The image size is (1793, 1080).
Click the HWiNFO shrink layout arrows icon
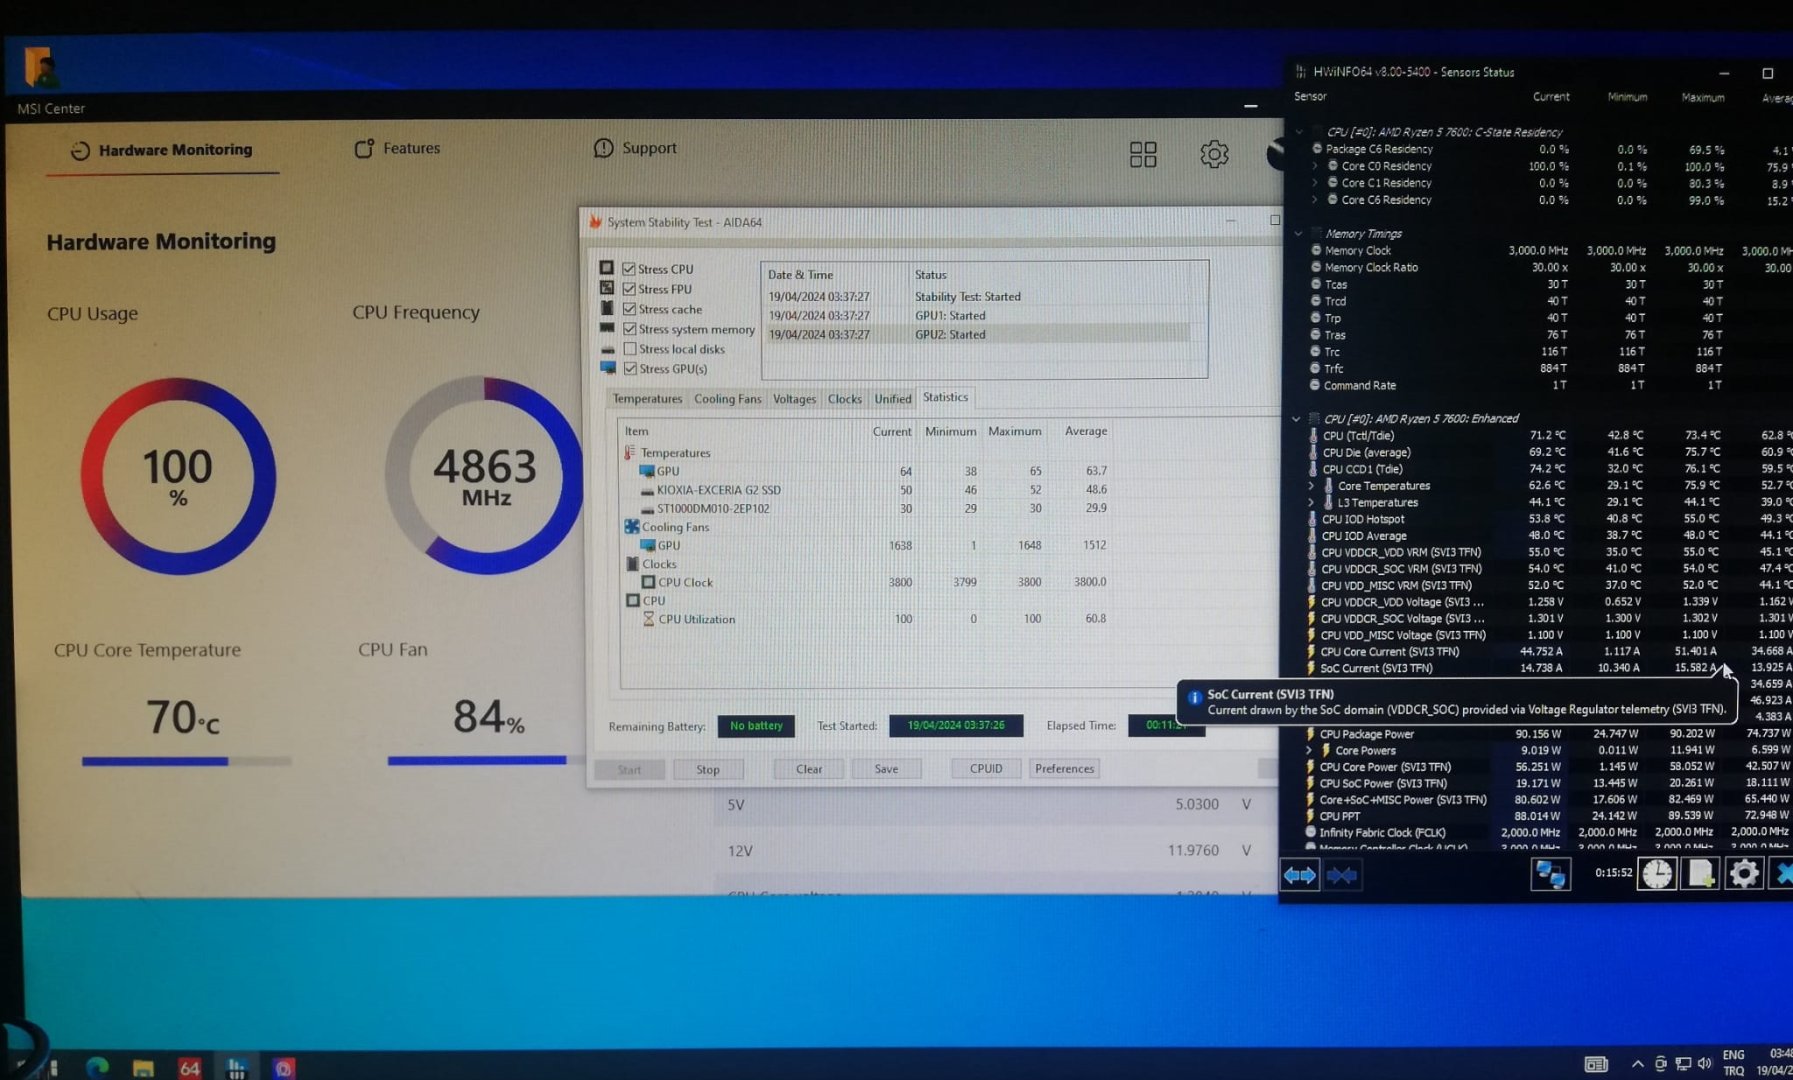[x=1342, y=875]
